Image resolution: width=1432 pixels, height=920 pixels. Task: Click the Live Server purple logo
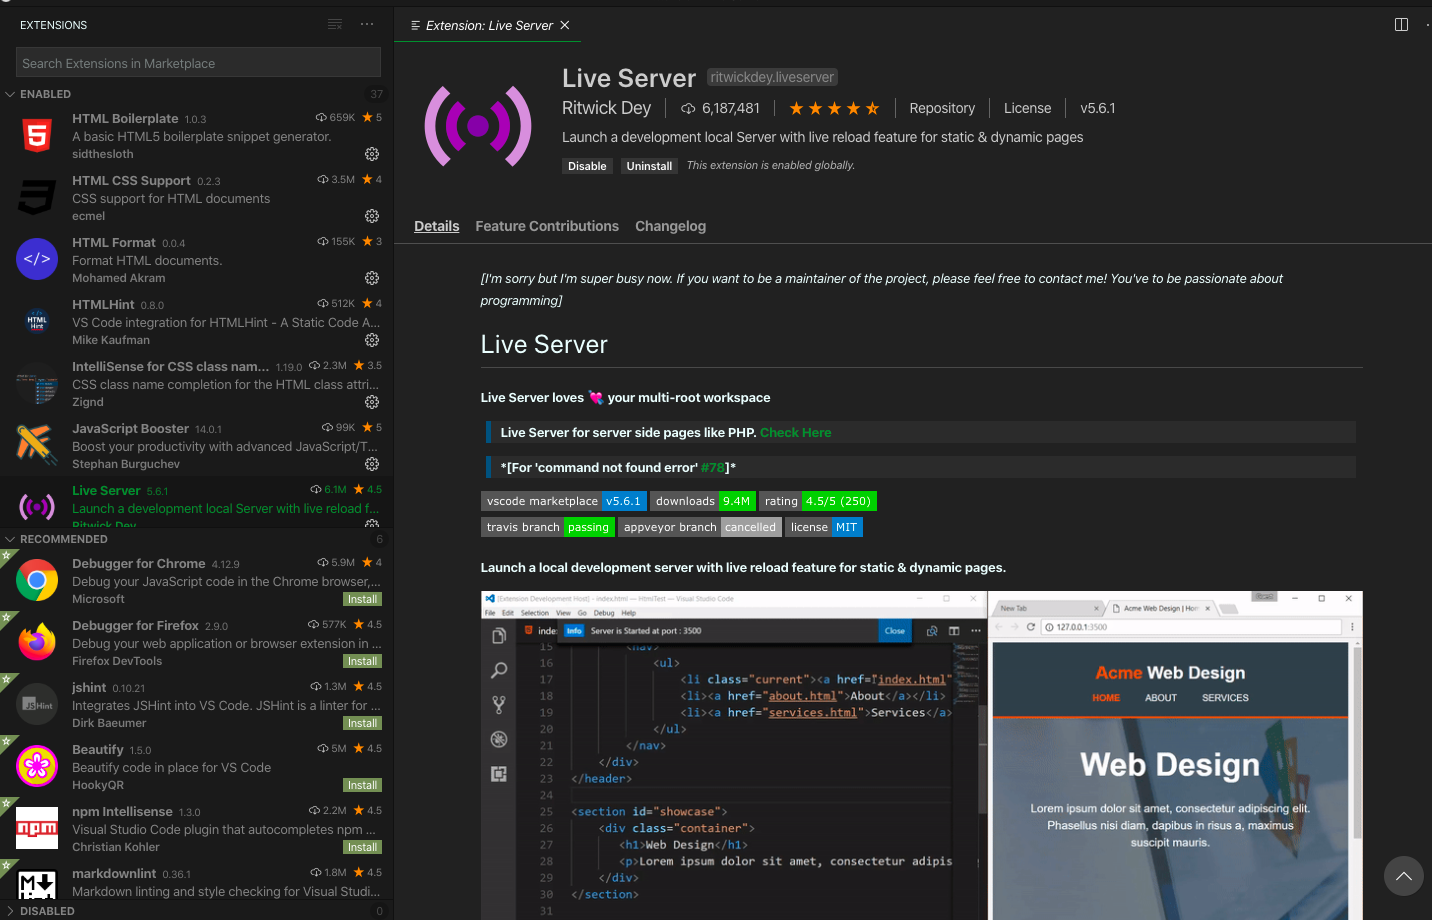click(478, 125)
